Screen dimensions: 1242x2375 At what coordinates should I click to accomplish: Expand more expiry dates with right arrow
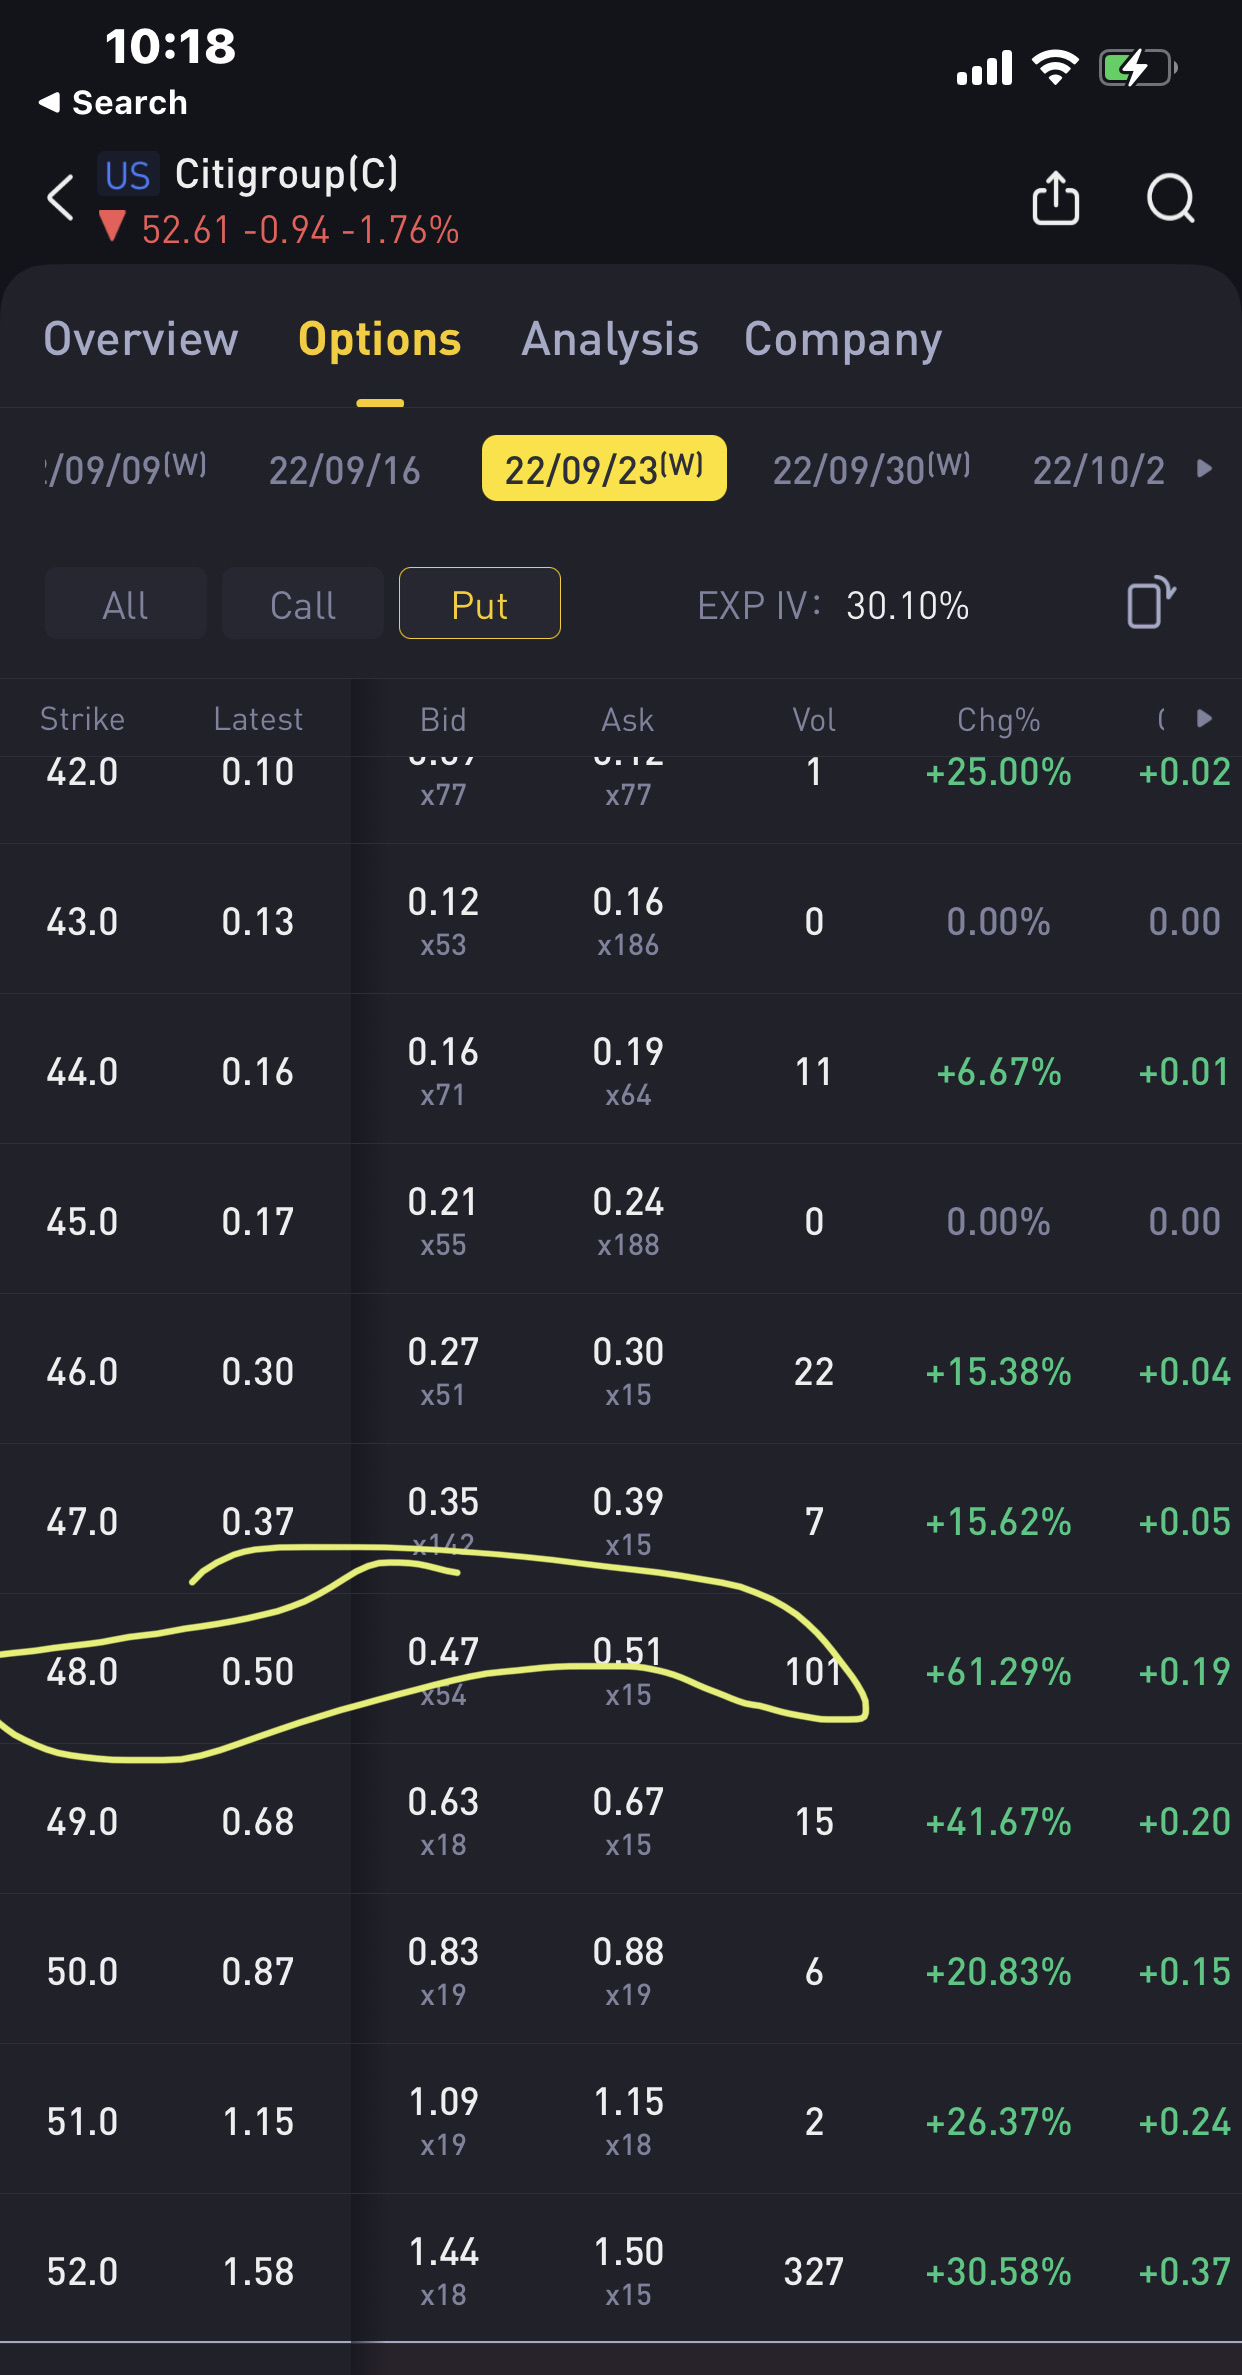pos(1205,468)
